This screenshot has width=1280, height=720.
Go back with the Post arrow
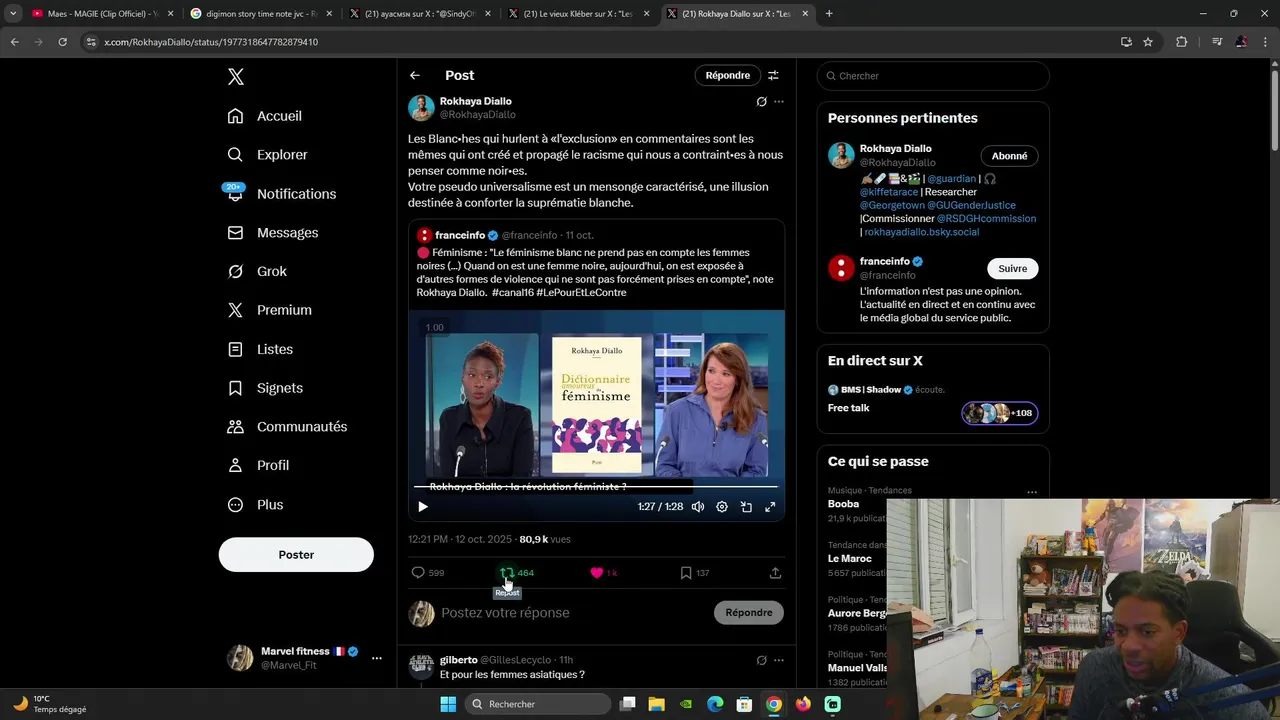click(x=415, y=76)
